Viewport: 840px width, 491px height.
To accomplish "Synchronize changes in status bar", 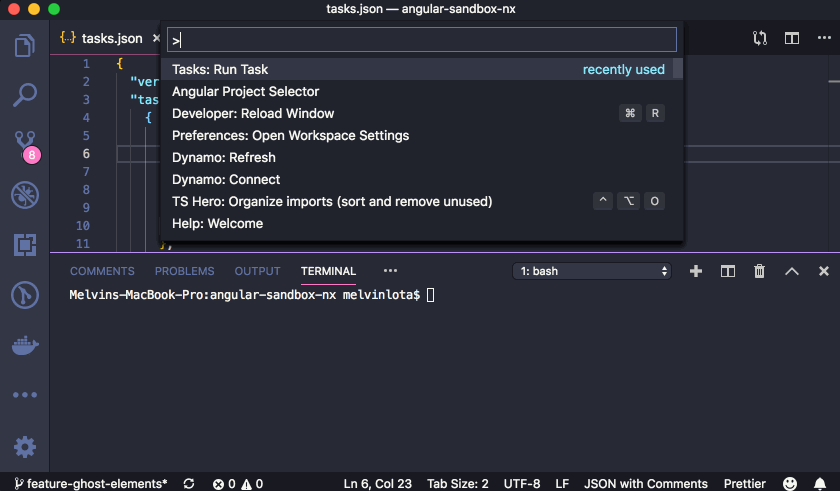I will point(189,484).
